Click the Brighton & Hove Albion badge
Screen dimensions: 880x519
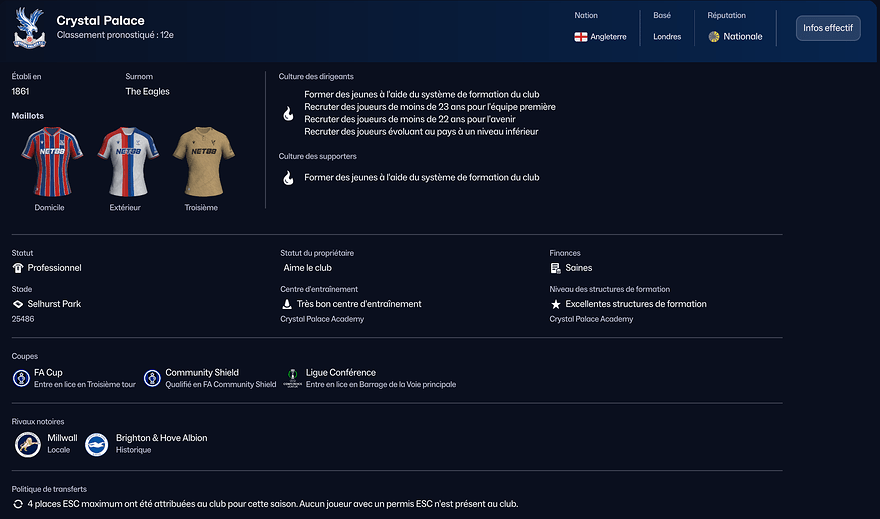coord(97,444)
